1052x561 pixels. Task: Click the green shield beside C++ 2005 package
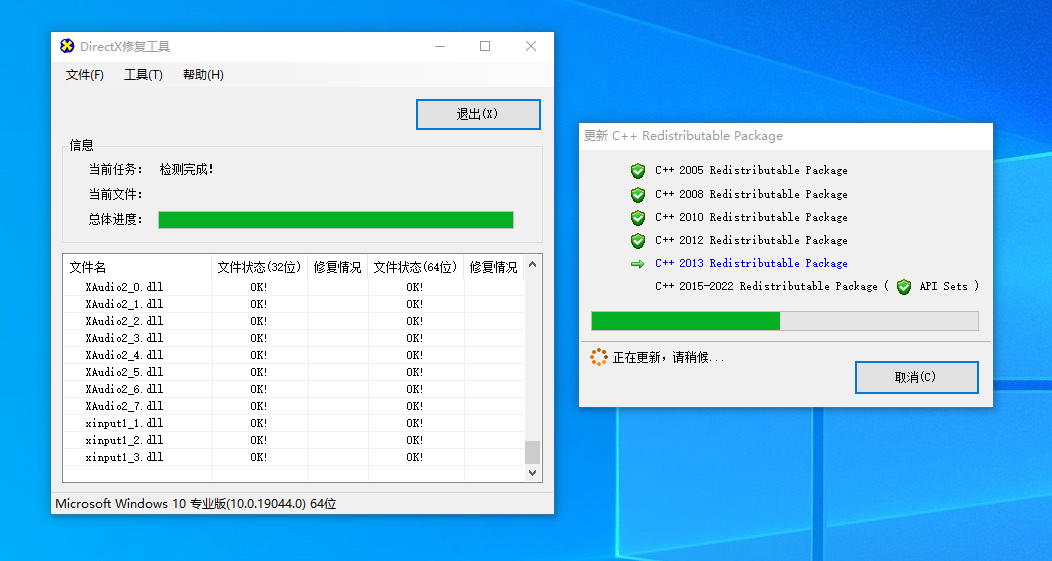coord(637,170)
